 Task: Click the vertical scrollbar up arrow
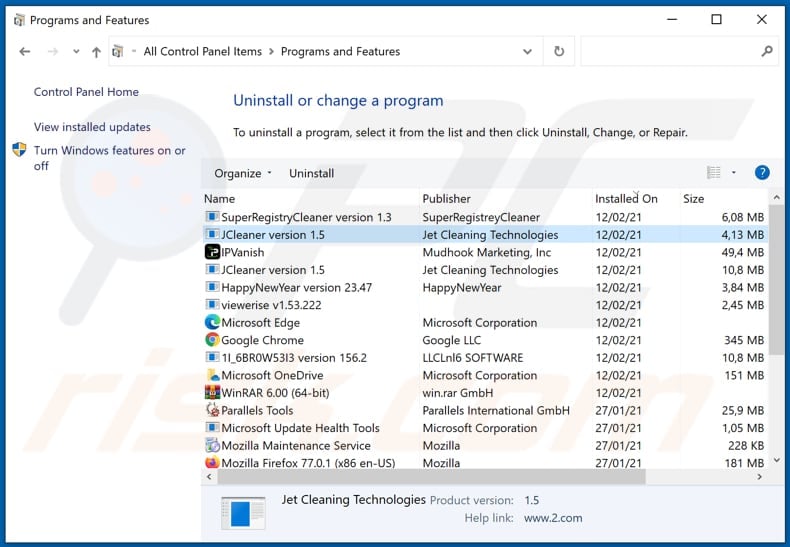pyautogui.click(x=776, y=197)
